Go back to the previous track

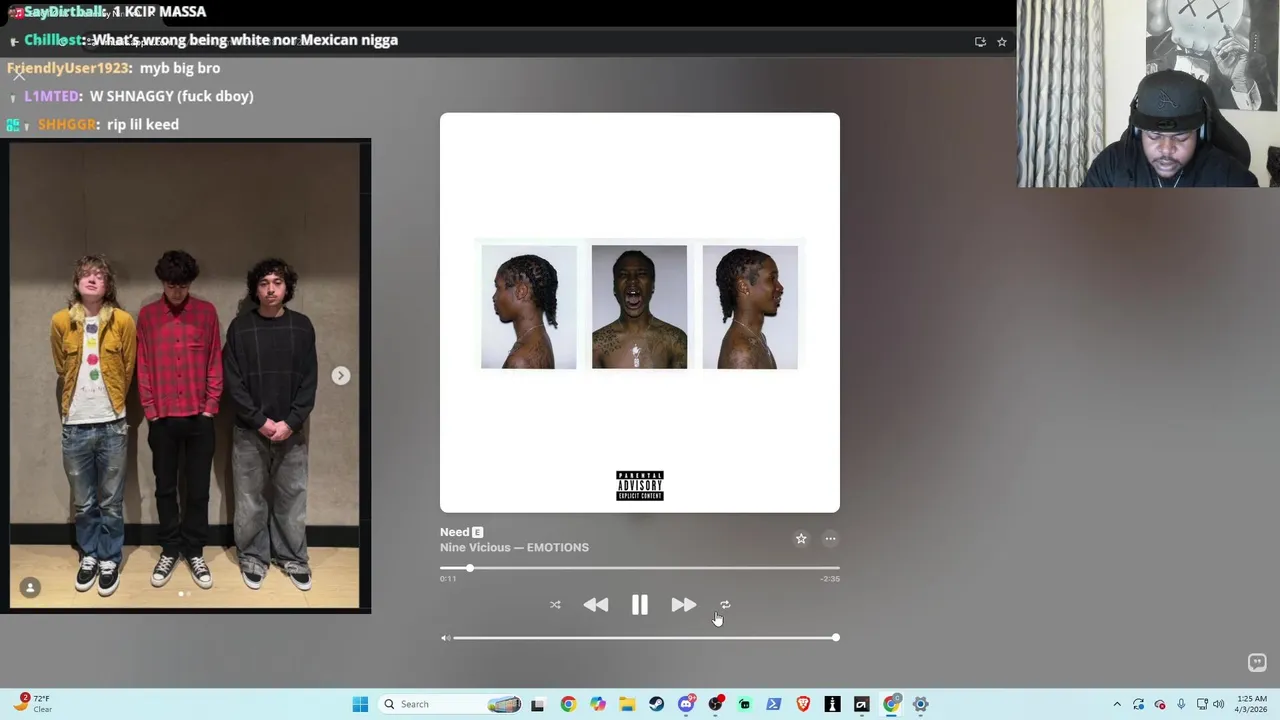pos(596,605)
